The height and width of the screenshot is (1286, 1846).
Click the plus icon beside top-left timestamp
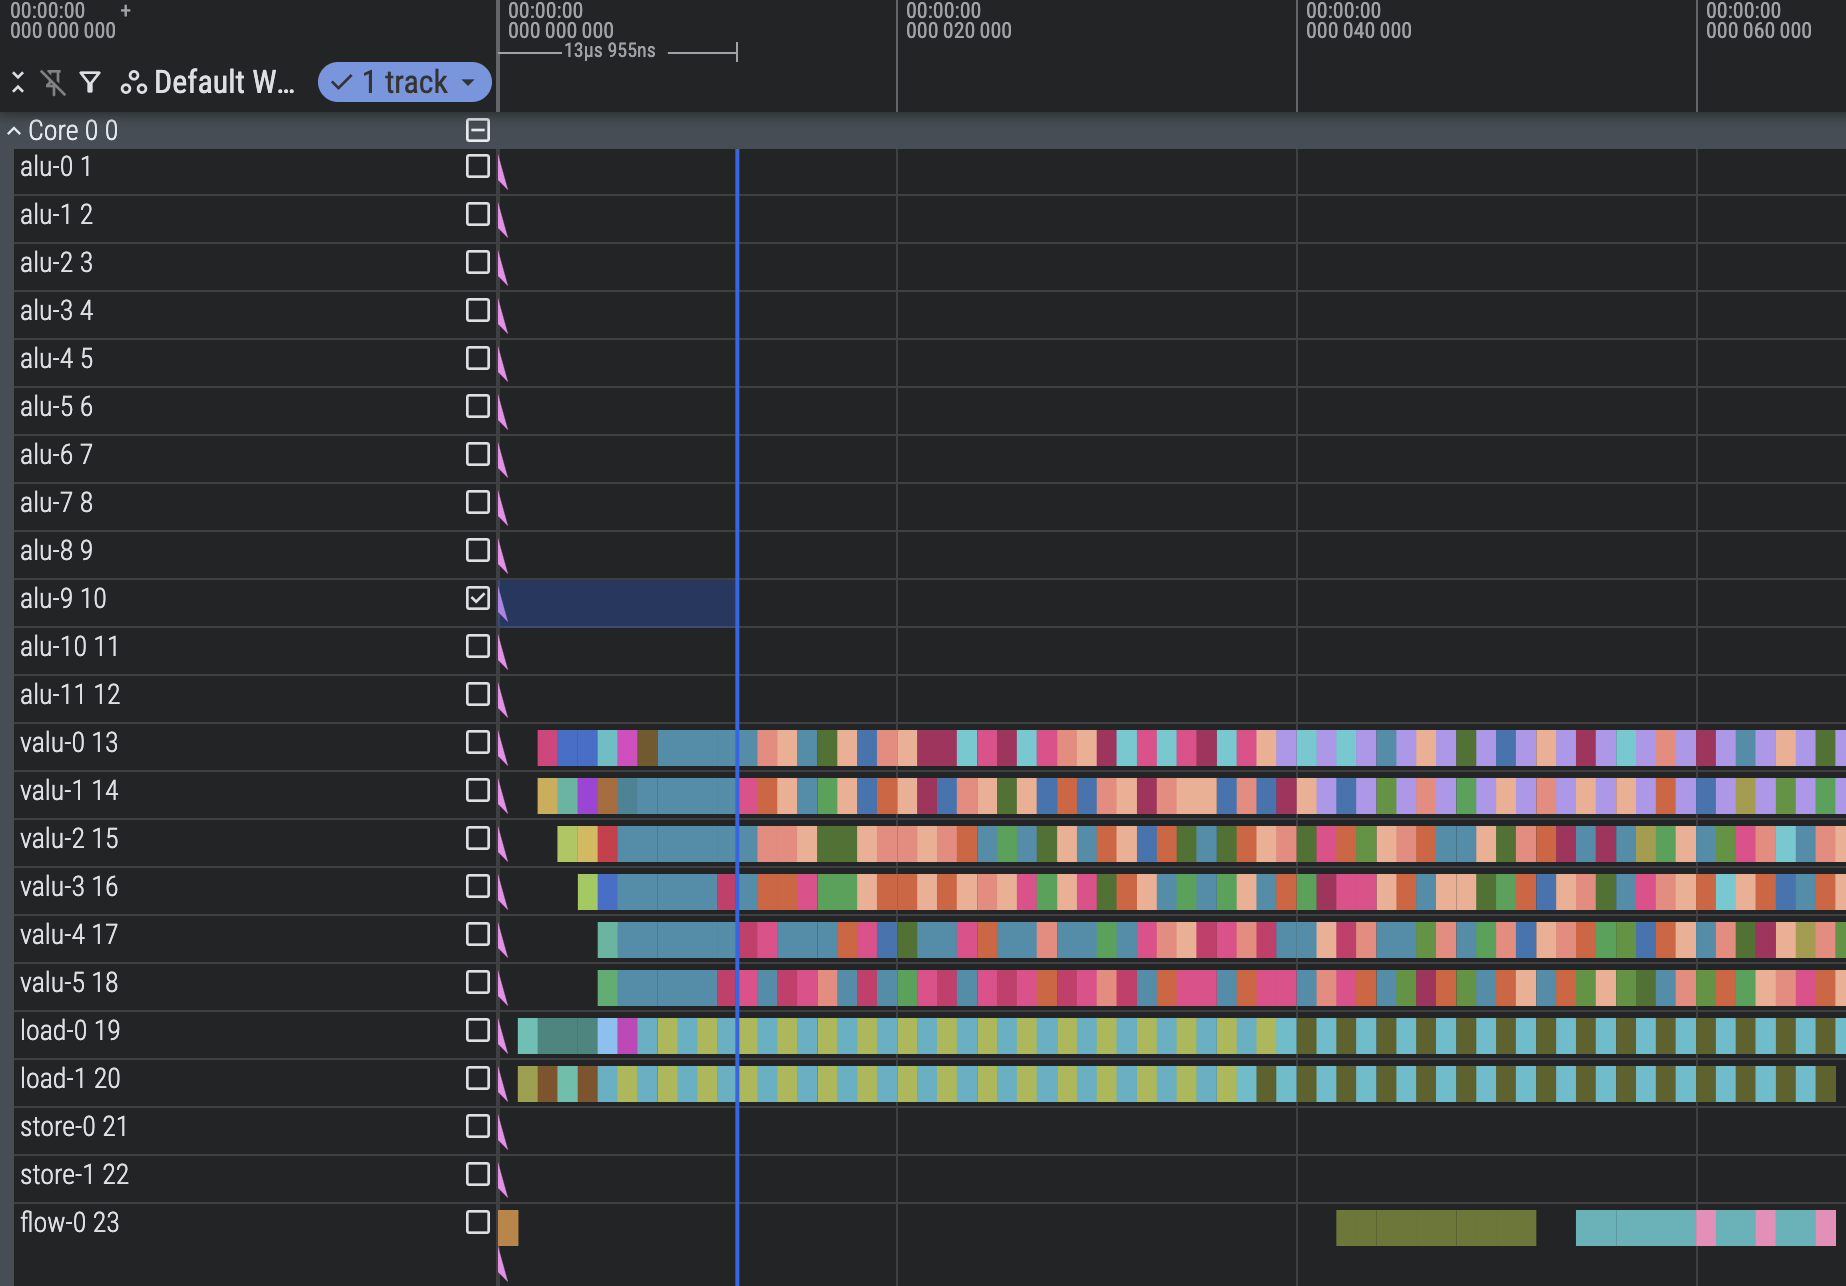click(125, 11)
